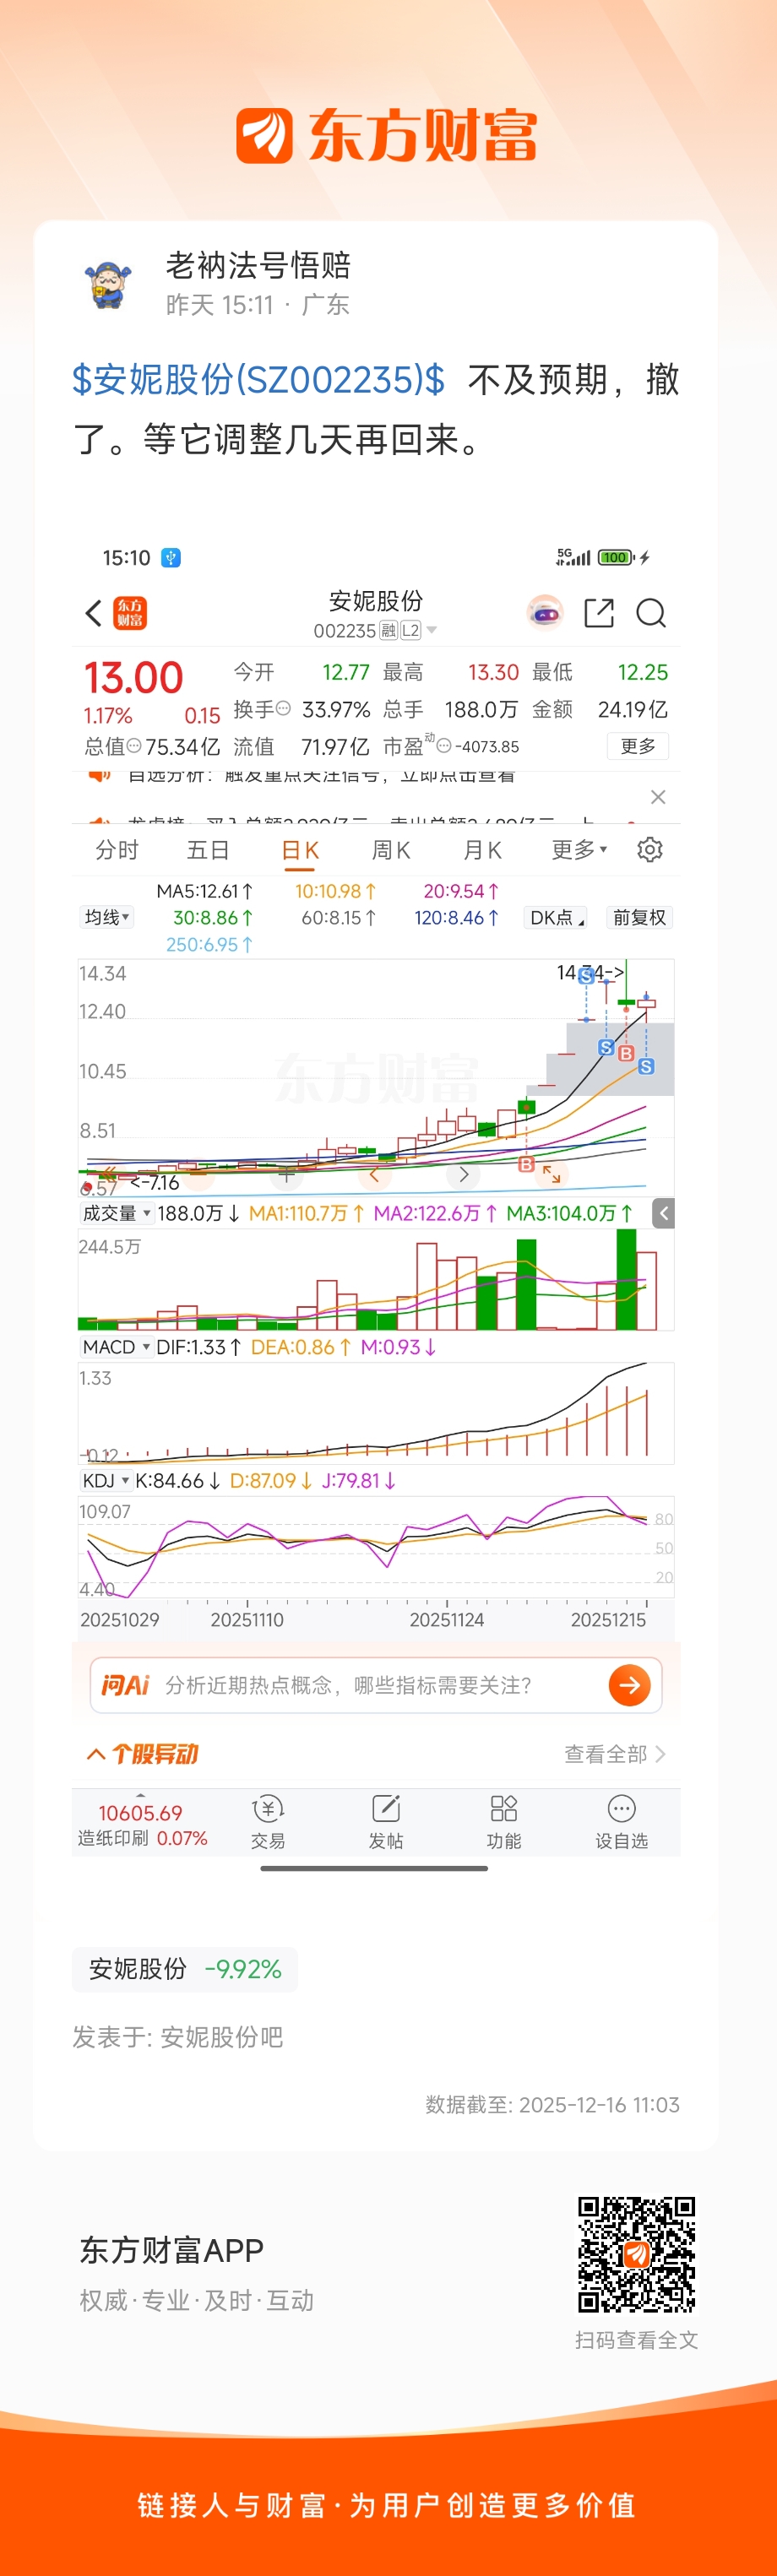The width and height of the screenshot is (777, 2576).
Task: Tap the 金额 24.19亿 value
Action: click(x=633, y=709)
